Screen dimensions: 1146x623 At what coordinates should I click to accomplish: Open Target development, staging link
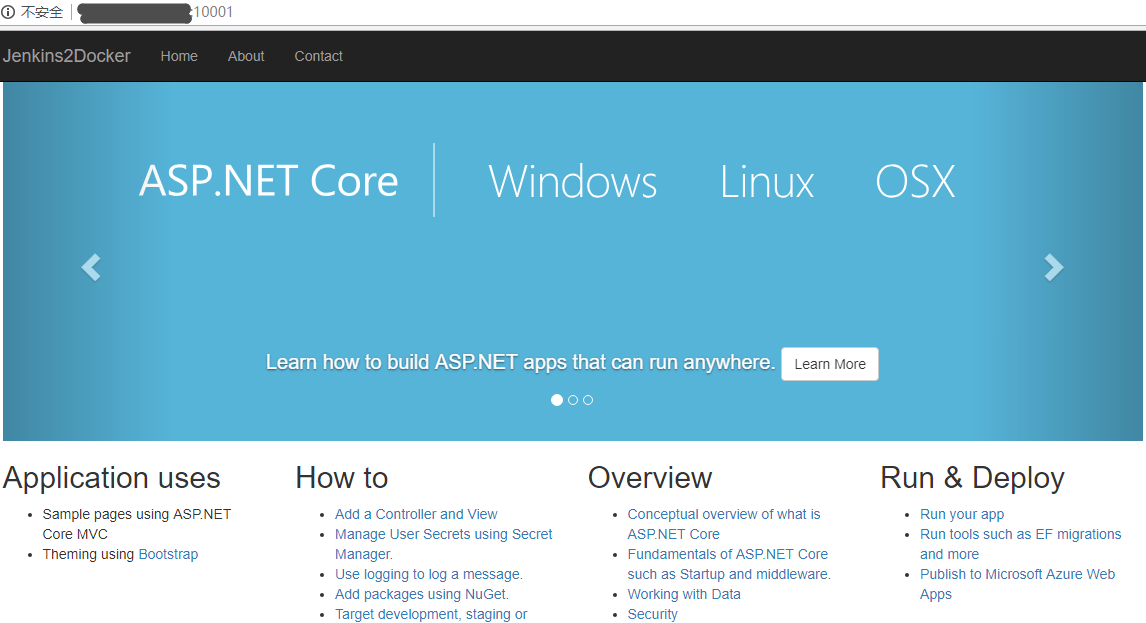click(431, 614)
